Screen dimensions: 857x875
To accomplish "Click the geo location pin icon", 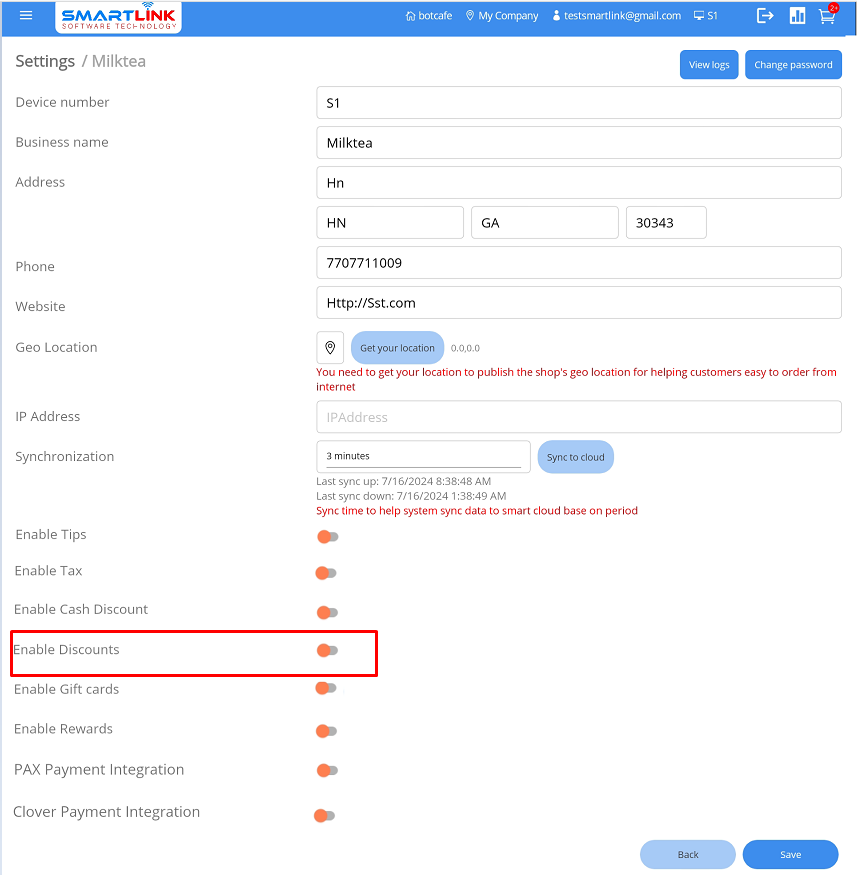I will tap(330, 348).
